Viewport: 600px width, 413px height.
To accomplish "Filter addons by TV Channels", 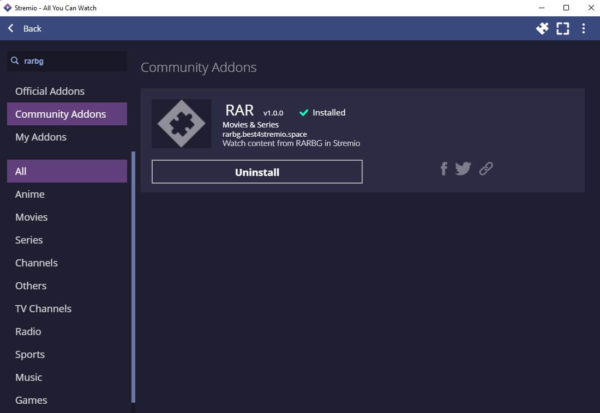I will 67,309.
